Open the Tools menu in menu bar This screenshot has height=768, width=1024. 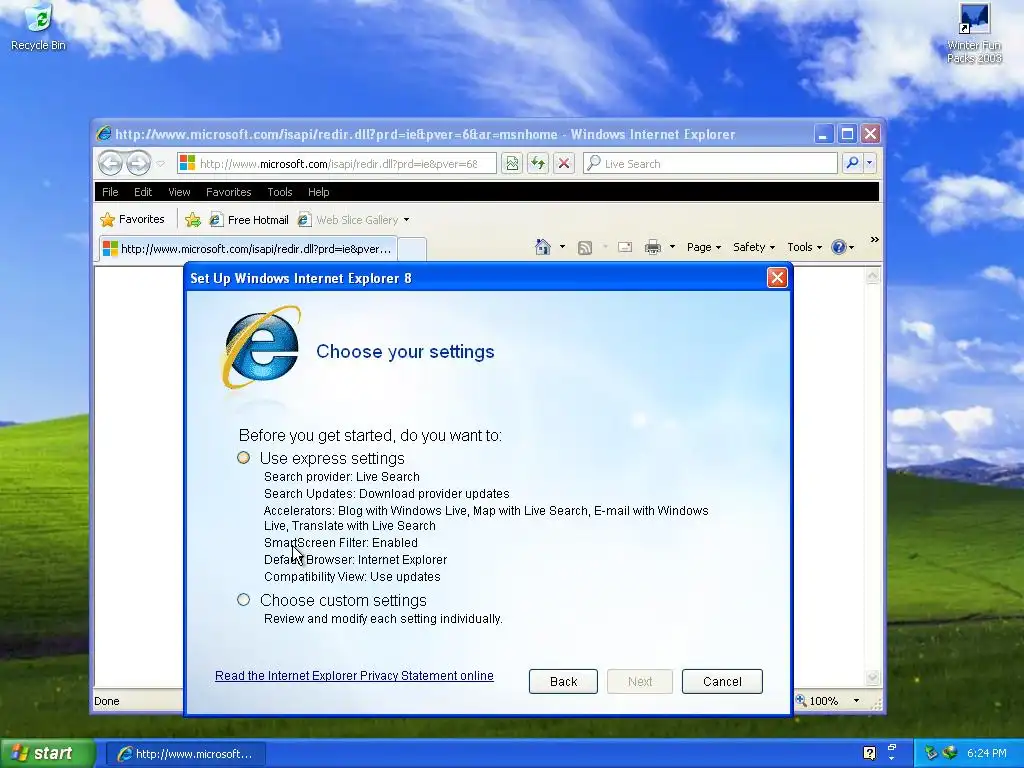[280, 192]
